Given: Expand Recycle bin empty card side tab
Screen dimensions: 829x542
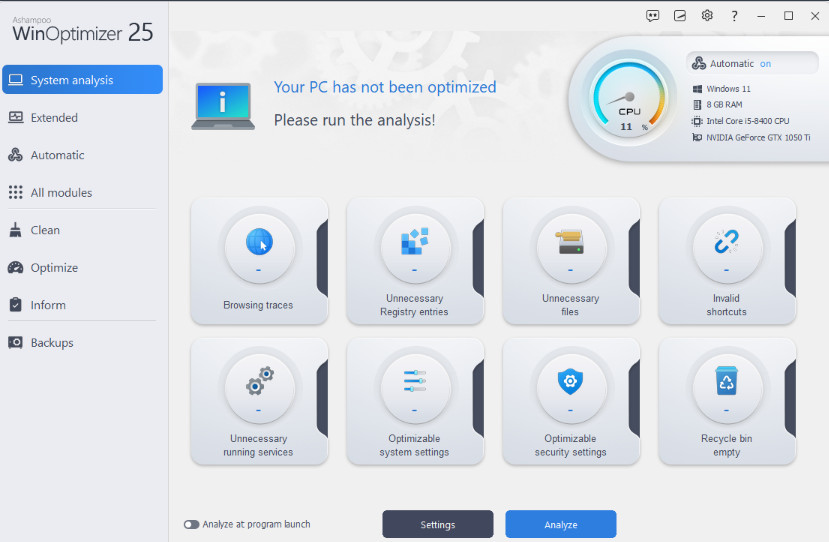Looking at the screenshot, I should 790,399.
